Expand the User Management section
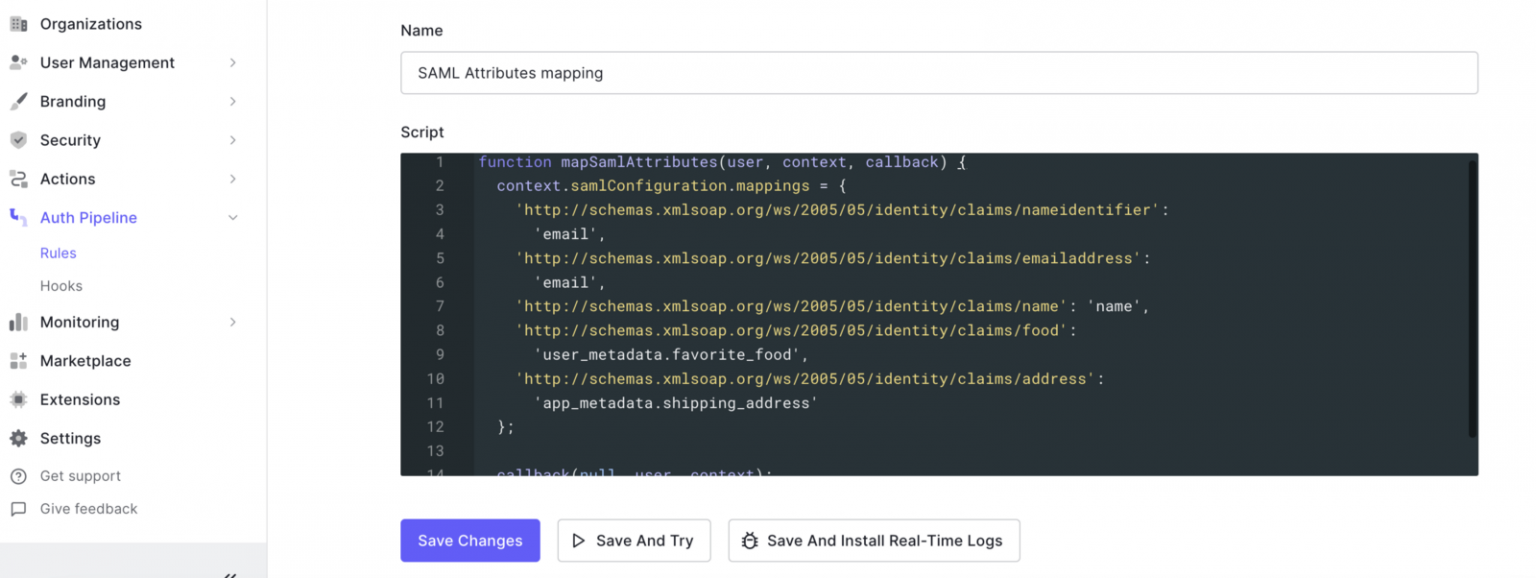Viewport: 1536px width, 578px height. pyautogui.click(x=233, y=62)
